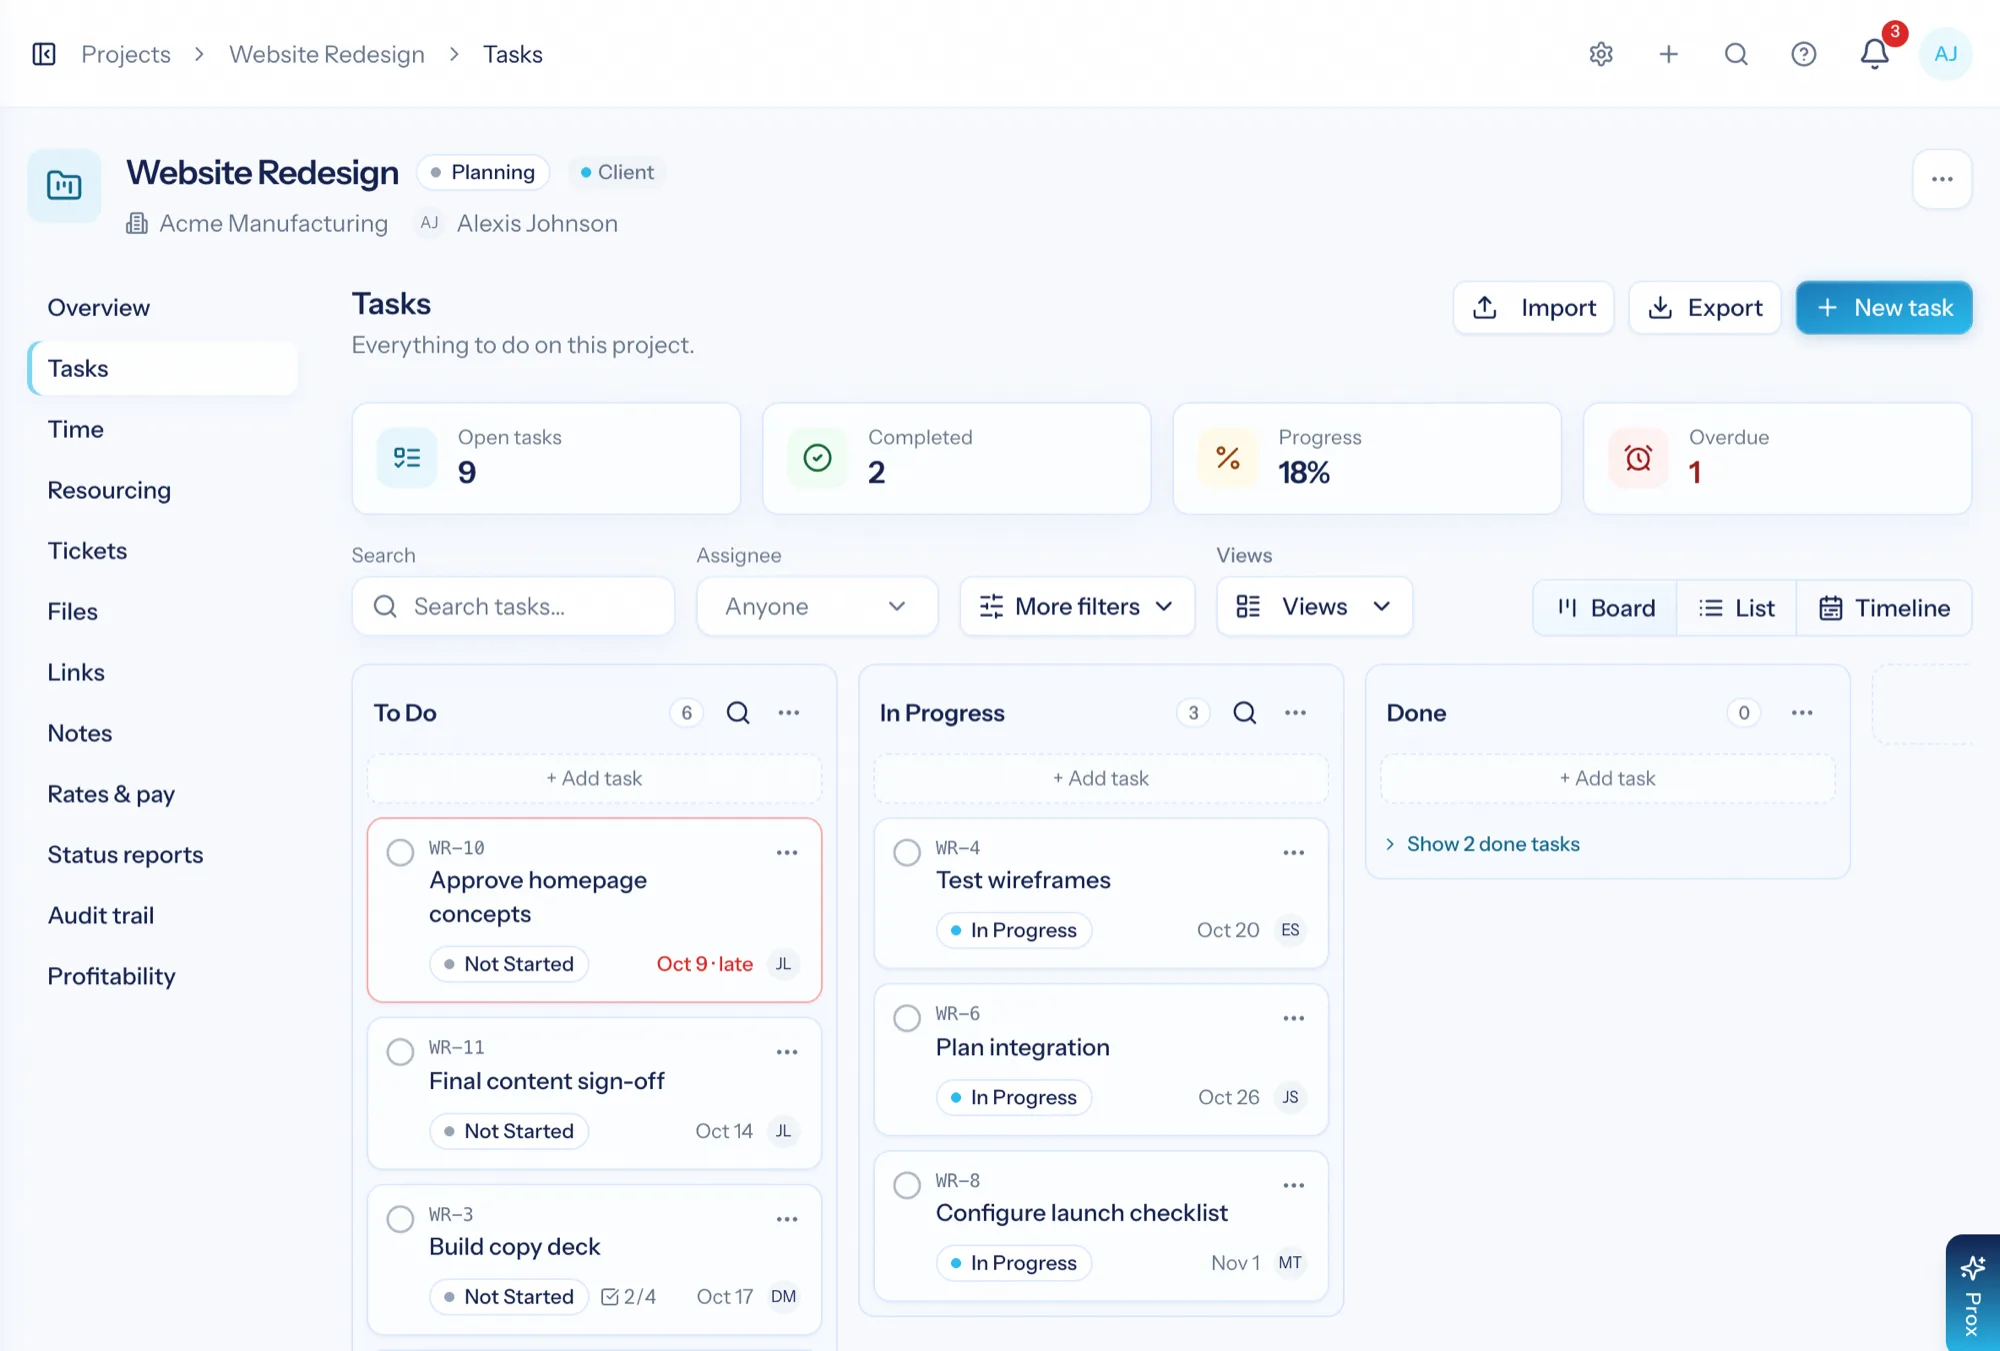Open notifications bell

pos(1874,54)
